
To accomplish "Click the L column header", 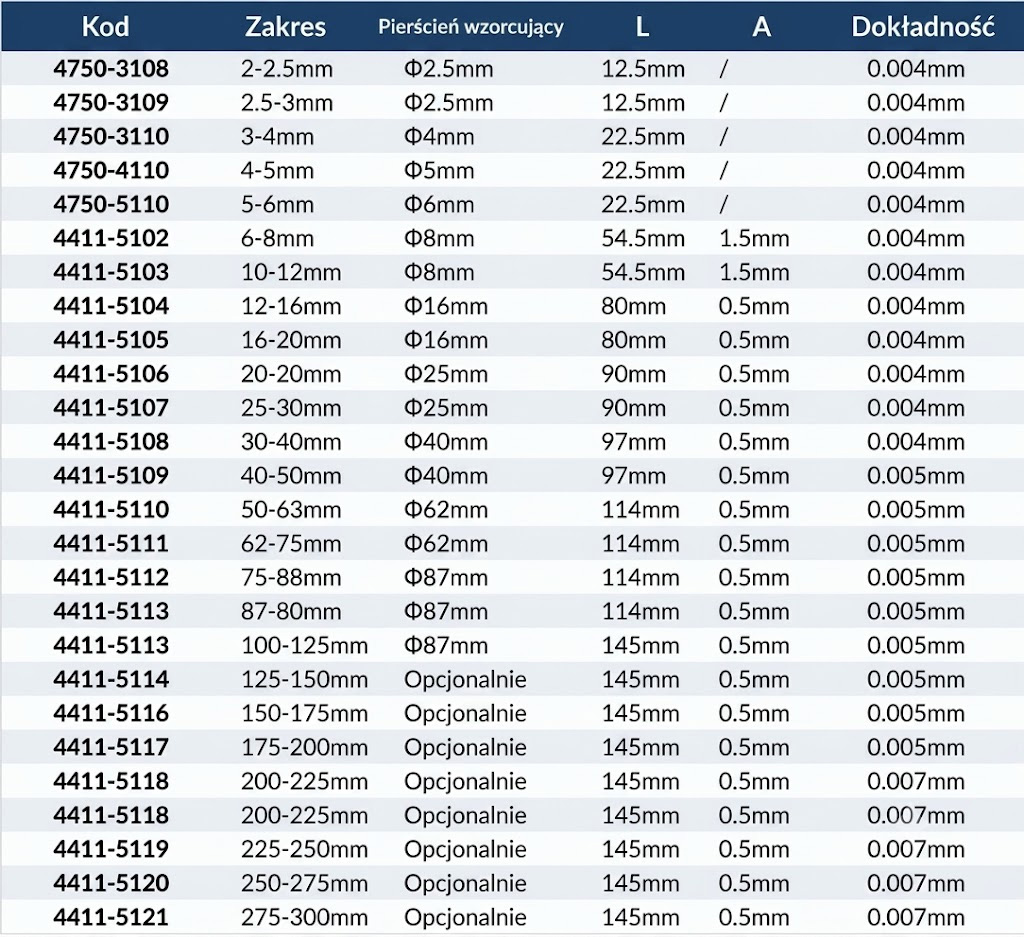I will [642, 27].
